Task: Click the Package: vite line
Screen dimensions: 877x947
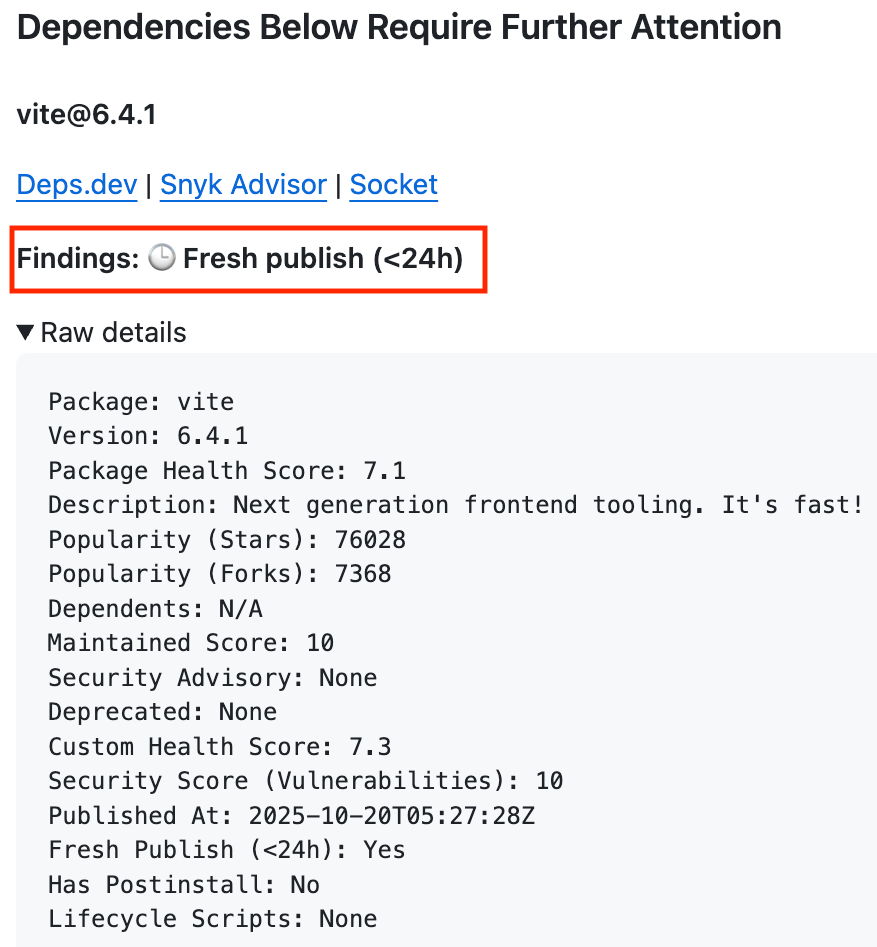Action: (x=141, y=402)
